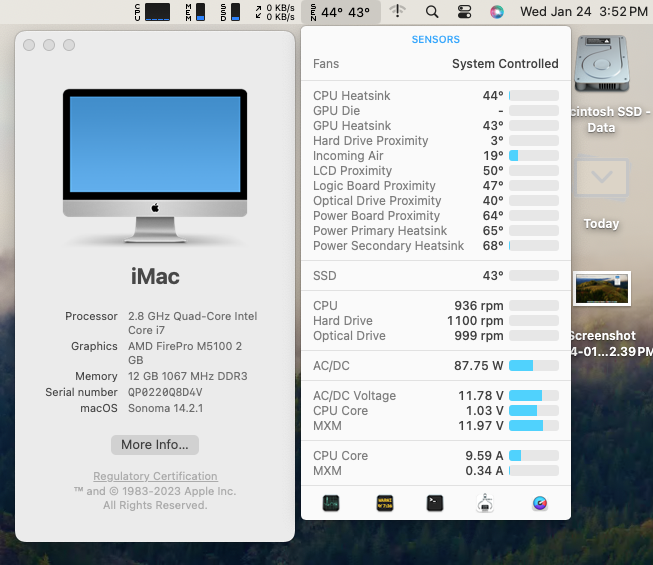The image size is (653, 565).
Task: Click the Logic Board Proximity 47° row
Action: coord(436,186)
